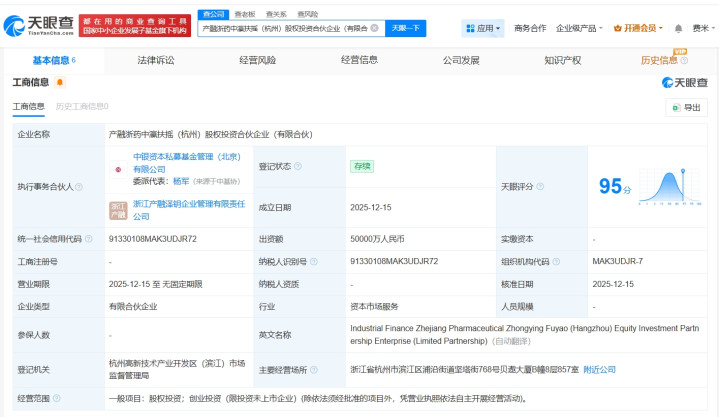Click the 导出 export button
719x417 pixels.
[686, 107]
